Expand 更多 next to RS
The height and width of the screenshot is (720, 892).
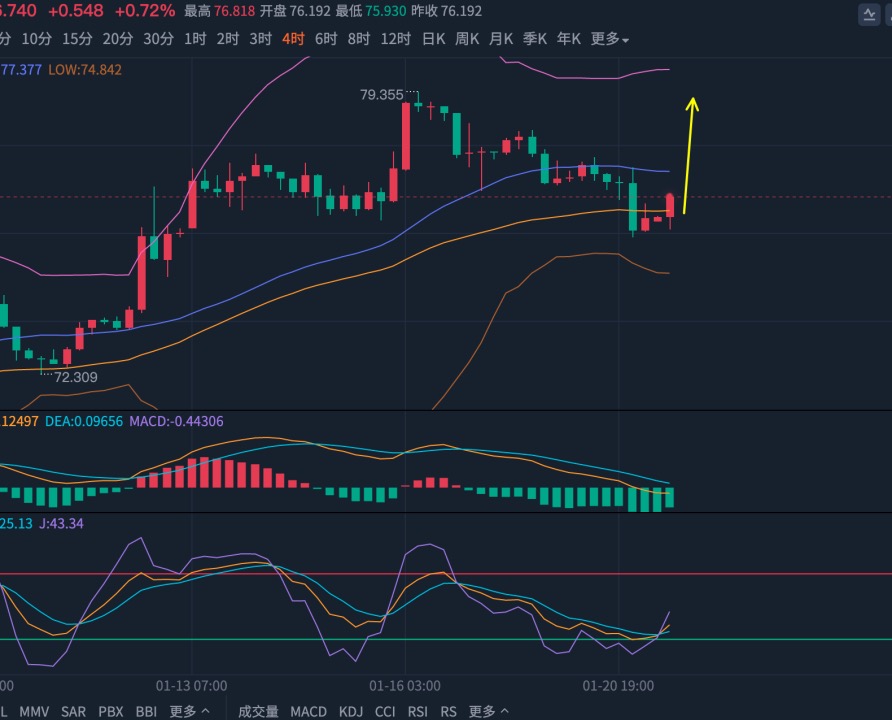[489, 711]
